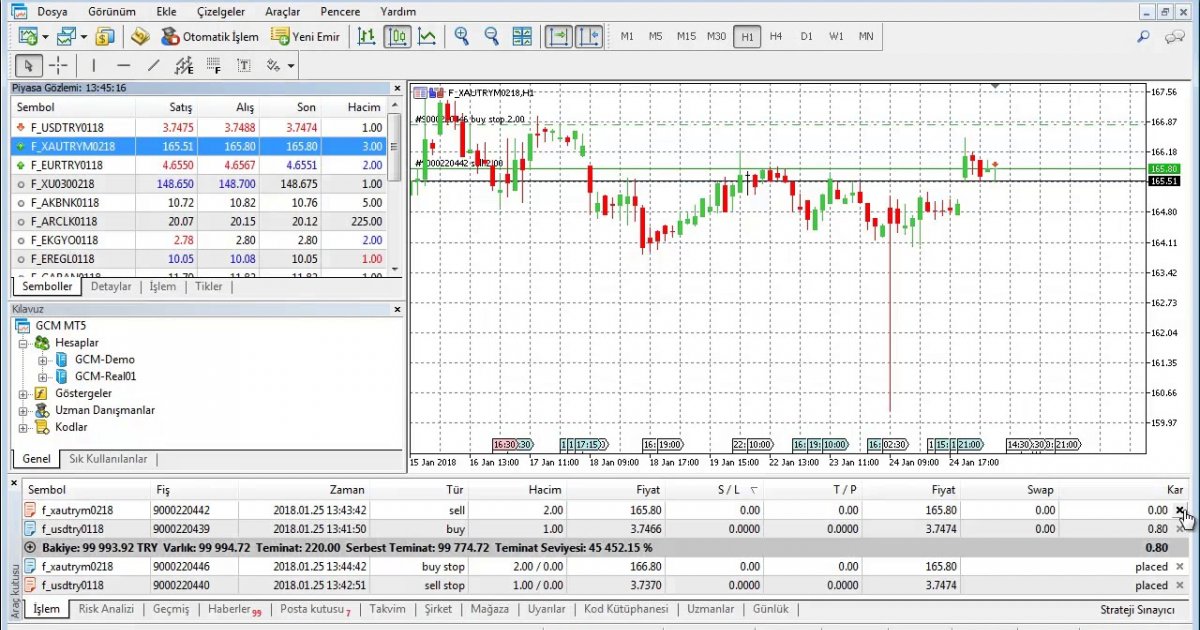Image resolution: width=1200 pixels, height=630 pixels.
Task: Open the new chart dropdown arrow
Action: tap(45, 37)
